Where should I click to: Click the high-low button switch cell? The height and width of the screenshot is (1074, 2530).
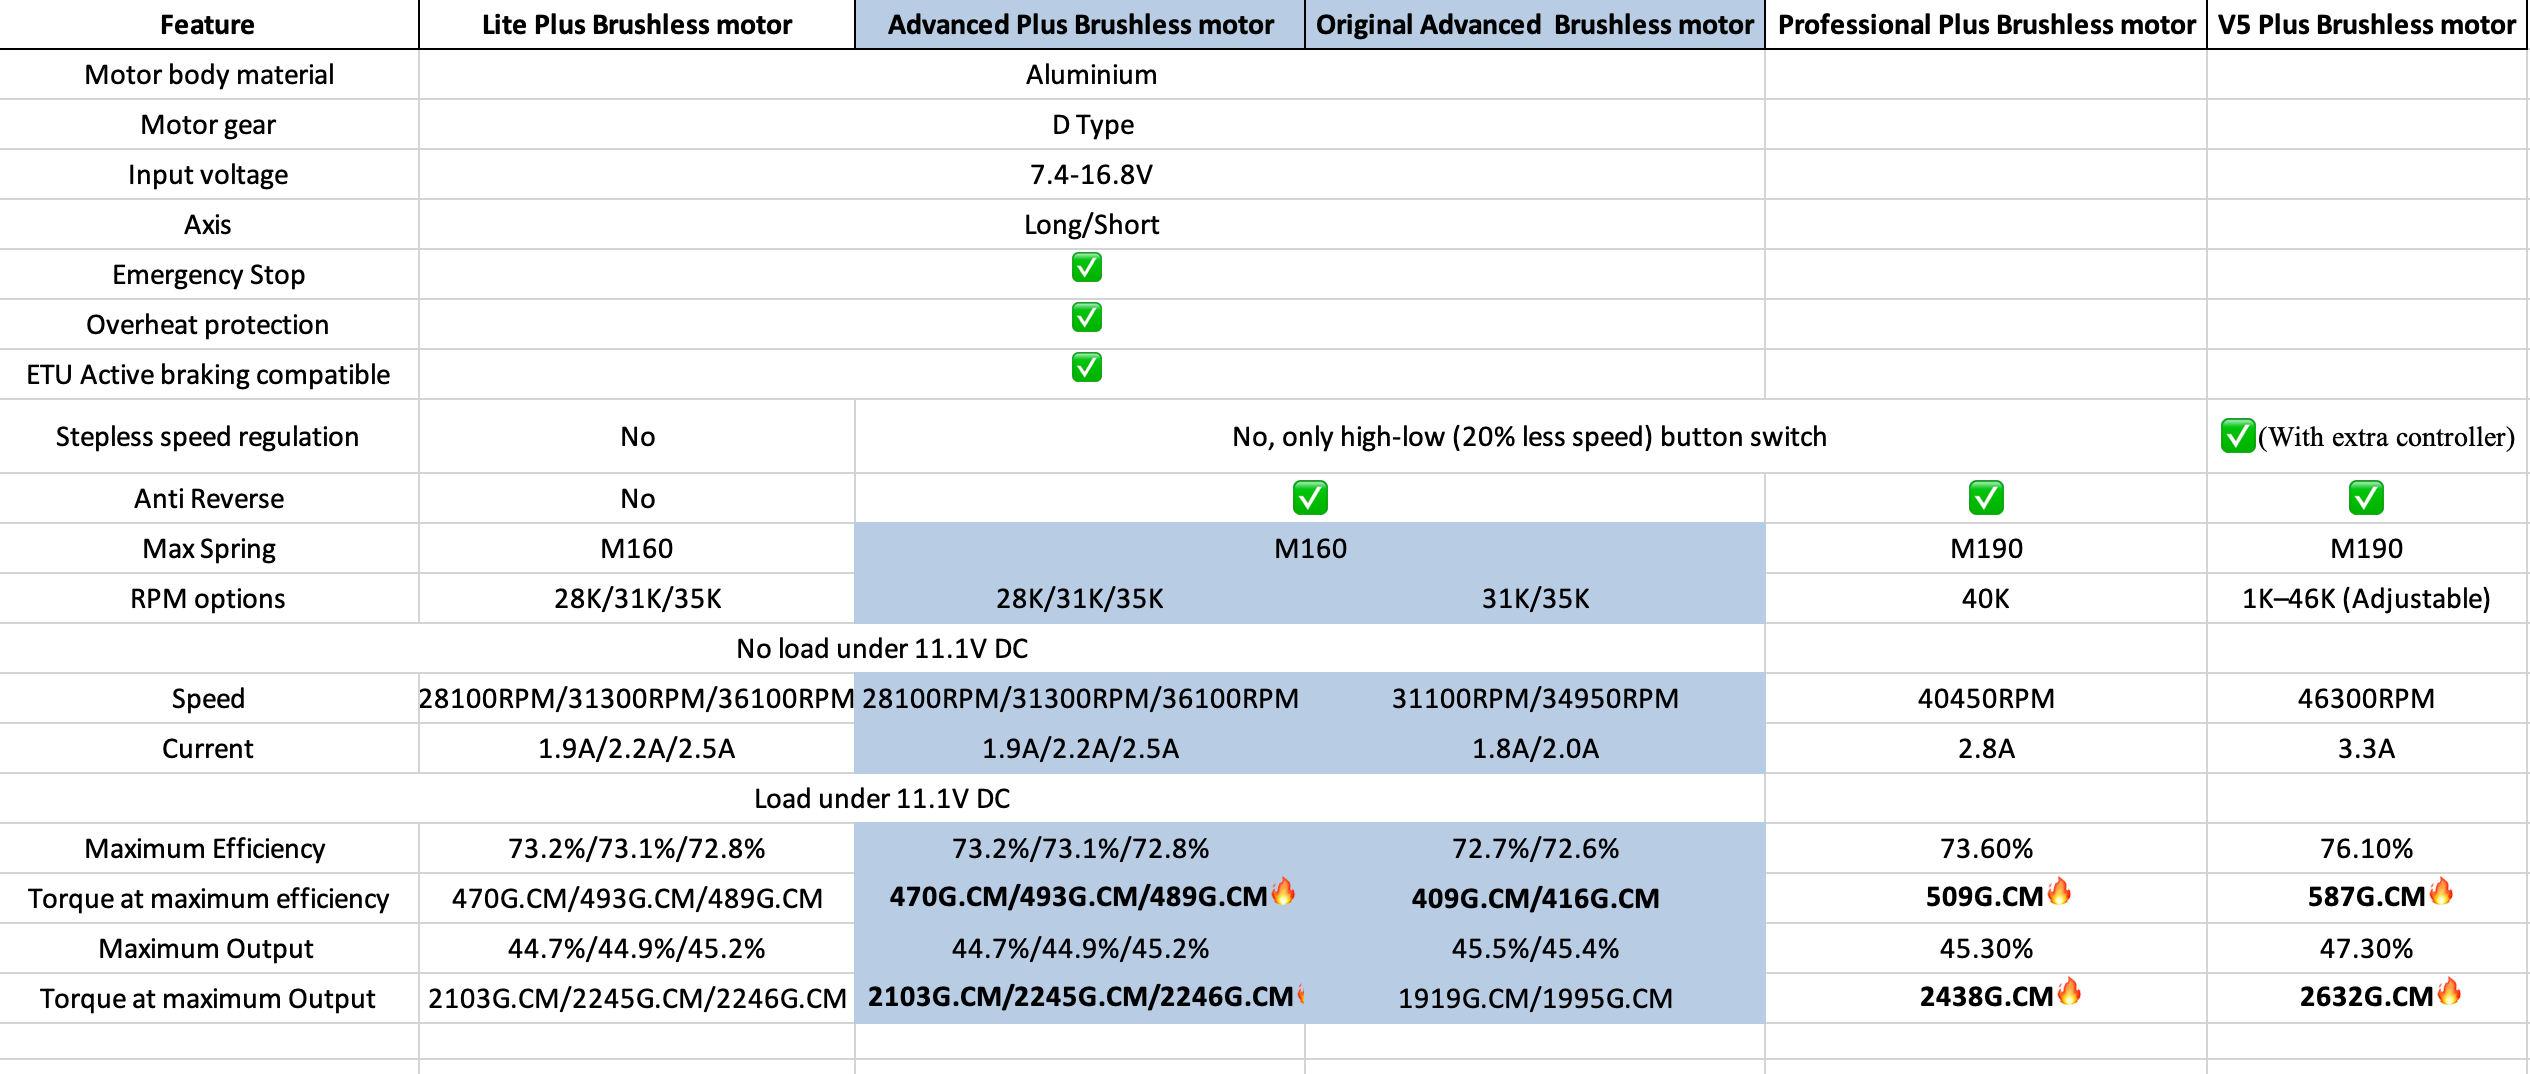pos(1529,437)
